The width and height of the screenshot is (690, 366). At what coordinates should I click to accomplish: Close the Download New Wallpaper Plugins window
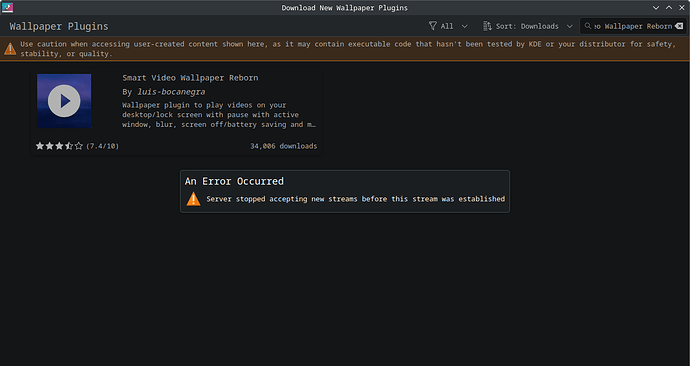(682, 7)
